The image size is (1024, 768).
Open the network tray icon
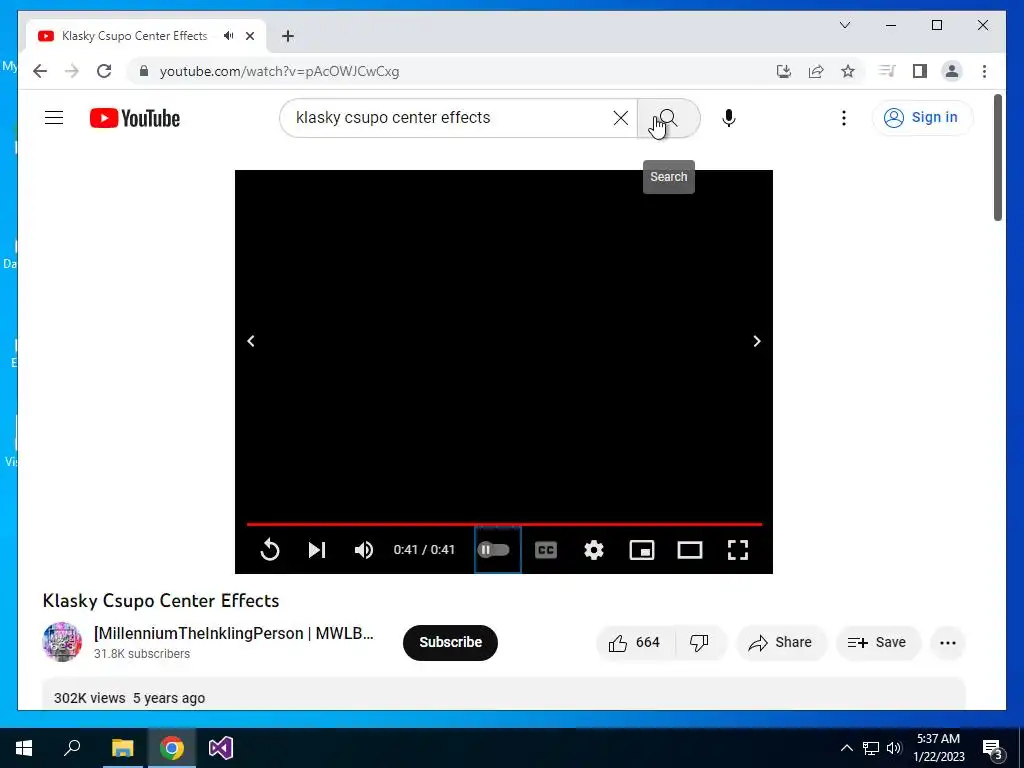click(871, 748)
